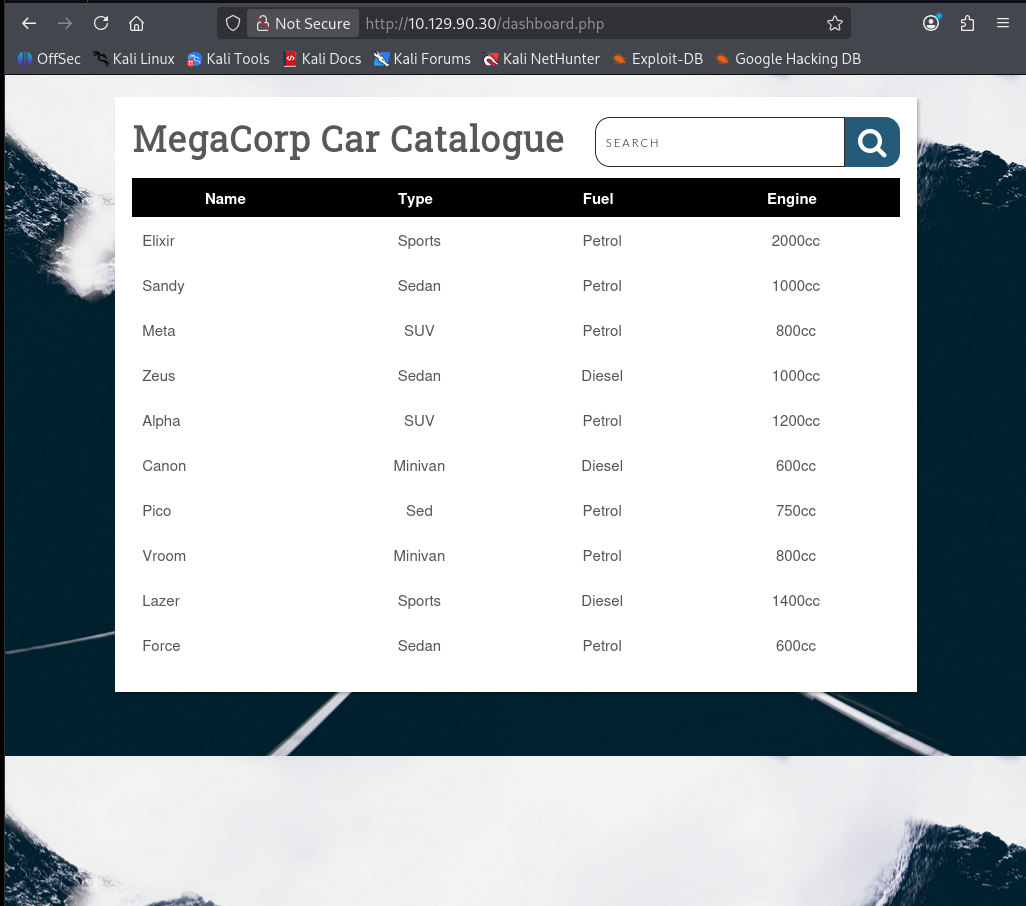Click the Kali Forums bookmark

pyautogui.click(x=422, y=59)
